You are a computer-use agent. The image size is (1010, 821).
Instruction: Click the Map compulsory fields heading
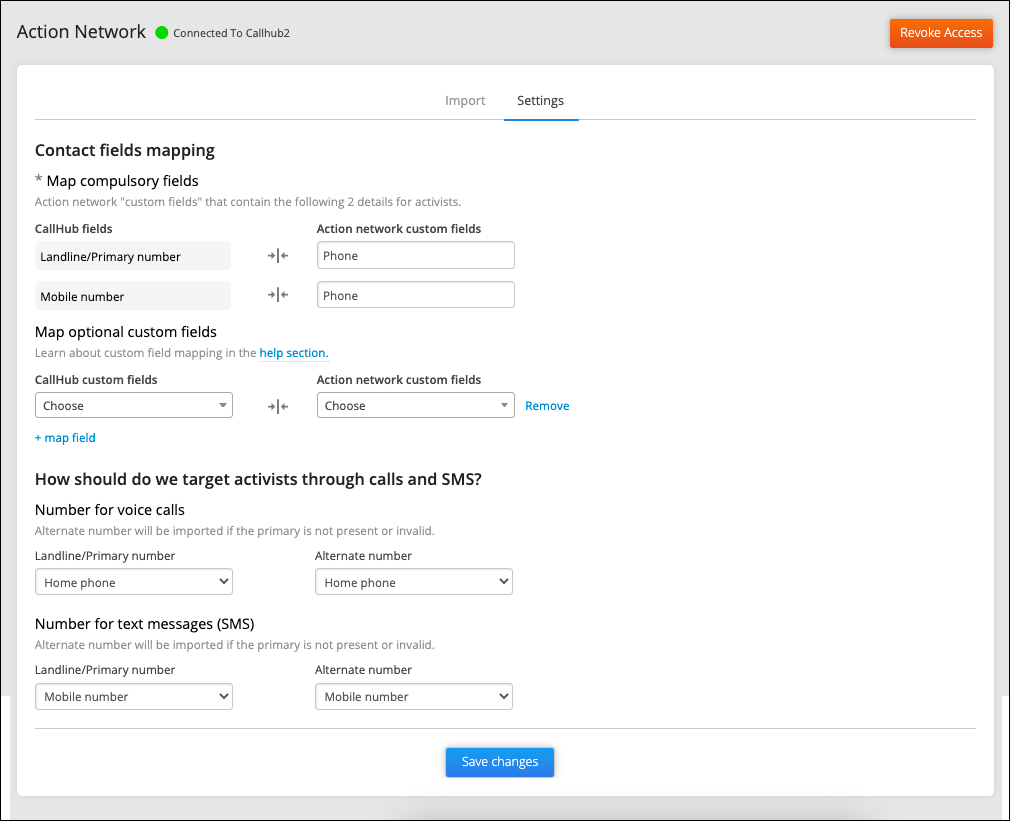122,181
